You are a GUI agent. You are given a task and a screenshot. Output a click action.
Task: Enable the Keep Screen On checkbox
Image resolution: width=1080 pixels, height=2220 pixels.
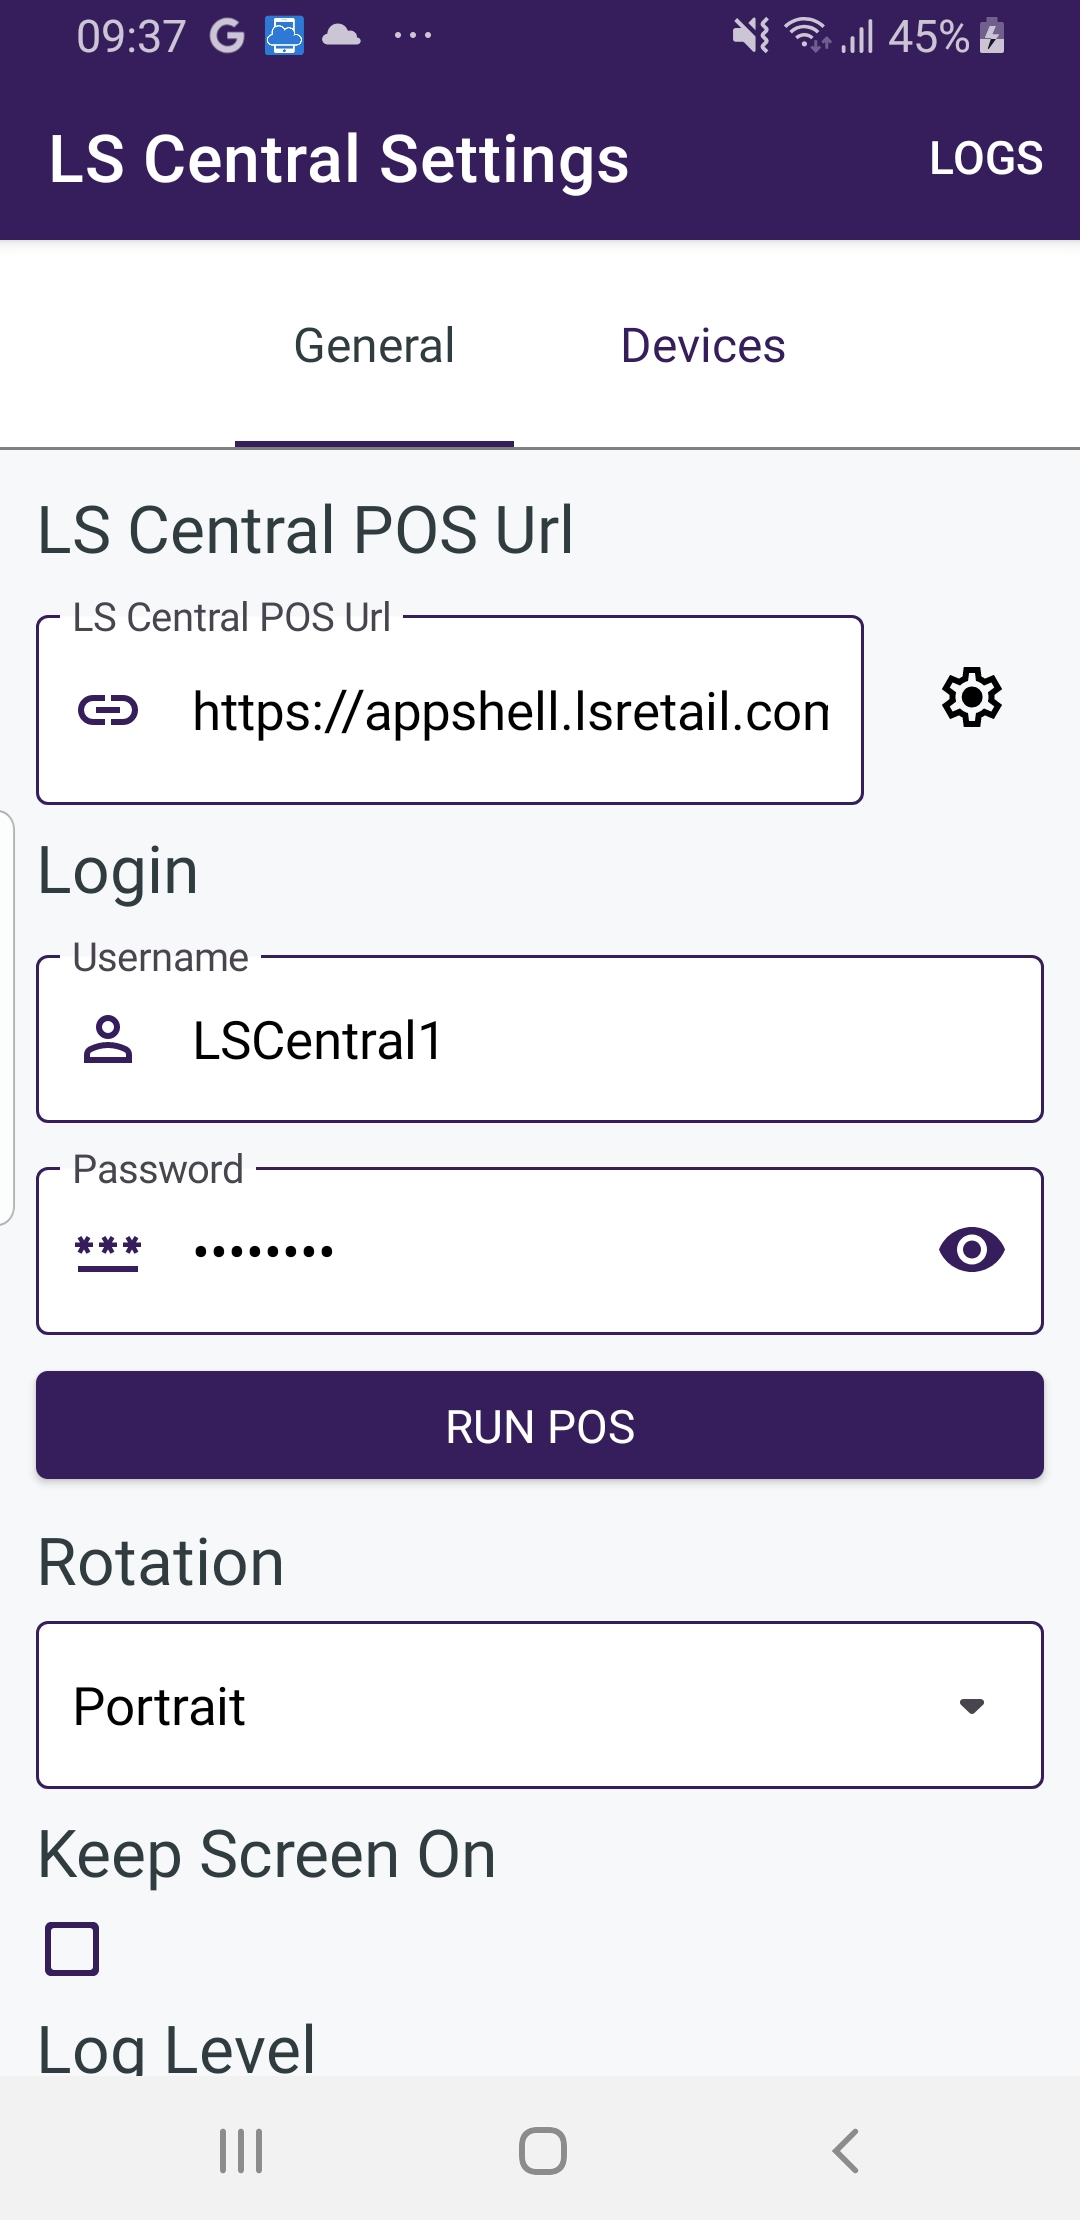(x=72, y=1949)
